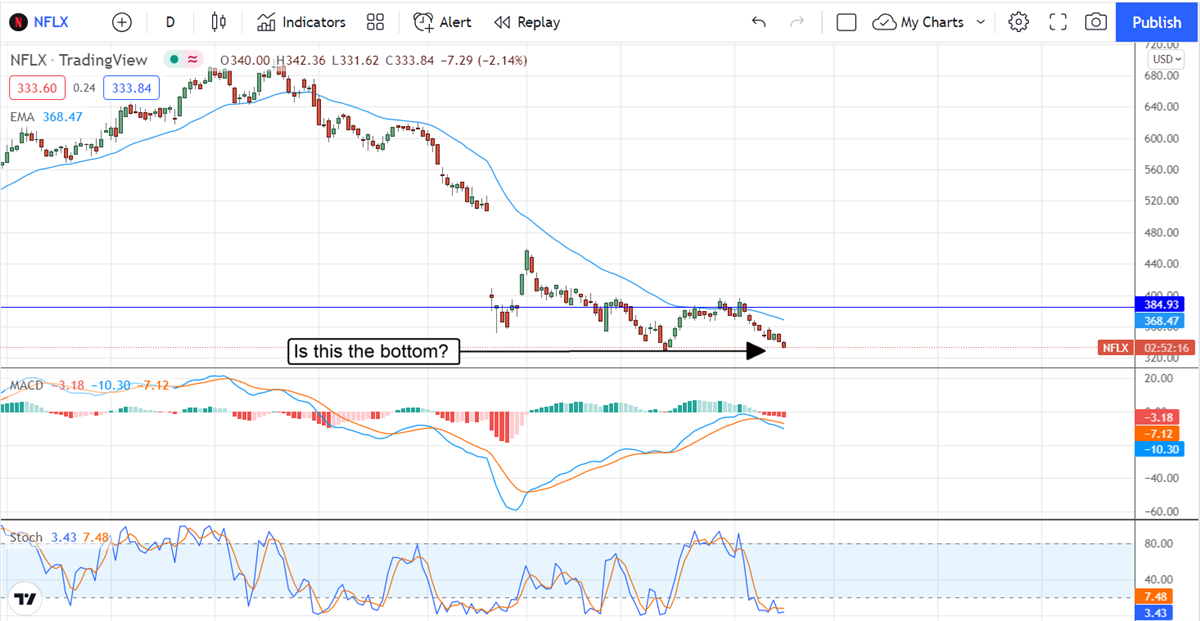Image resolution: width=1200 pixels, height=621 pixels.
Task: Open the Indicators menu
Action: (x=301, y=22)
